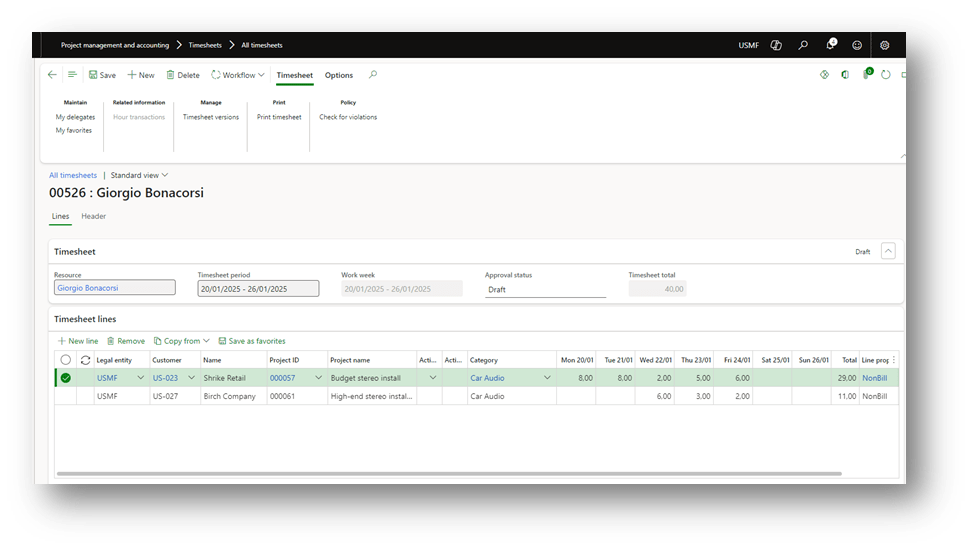Open the Options ribbon tab

tap(339, 75)
